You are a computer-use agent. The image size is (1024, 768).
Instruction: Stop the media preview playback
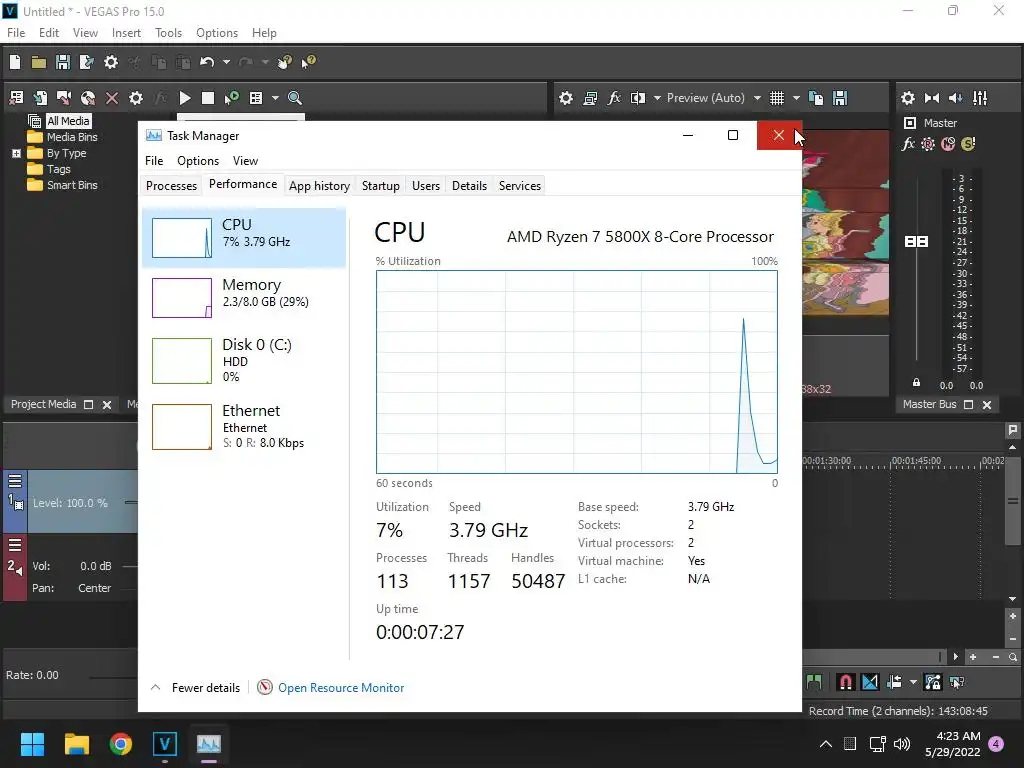pos(208,98)
